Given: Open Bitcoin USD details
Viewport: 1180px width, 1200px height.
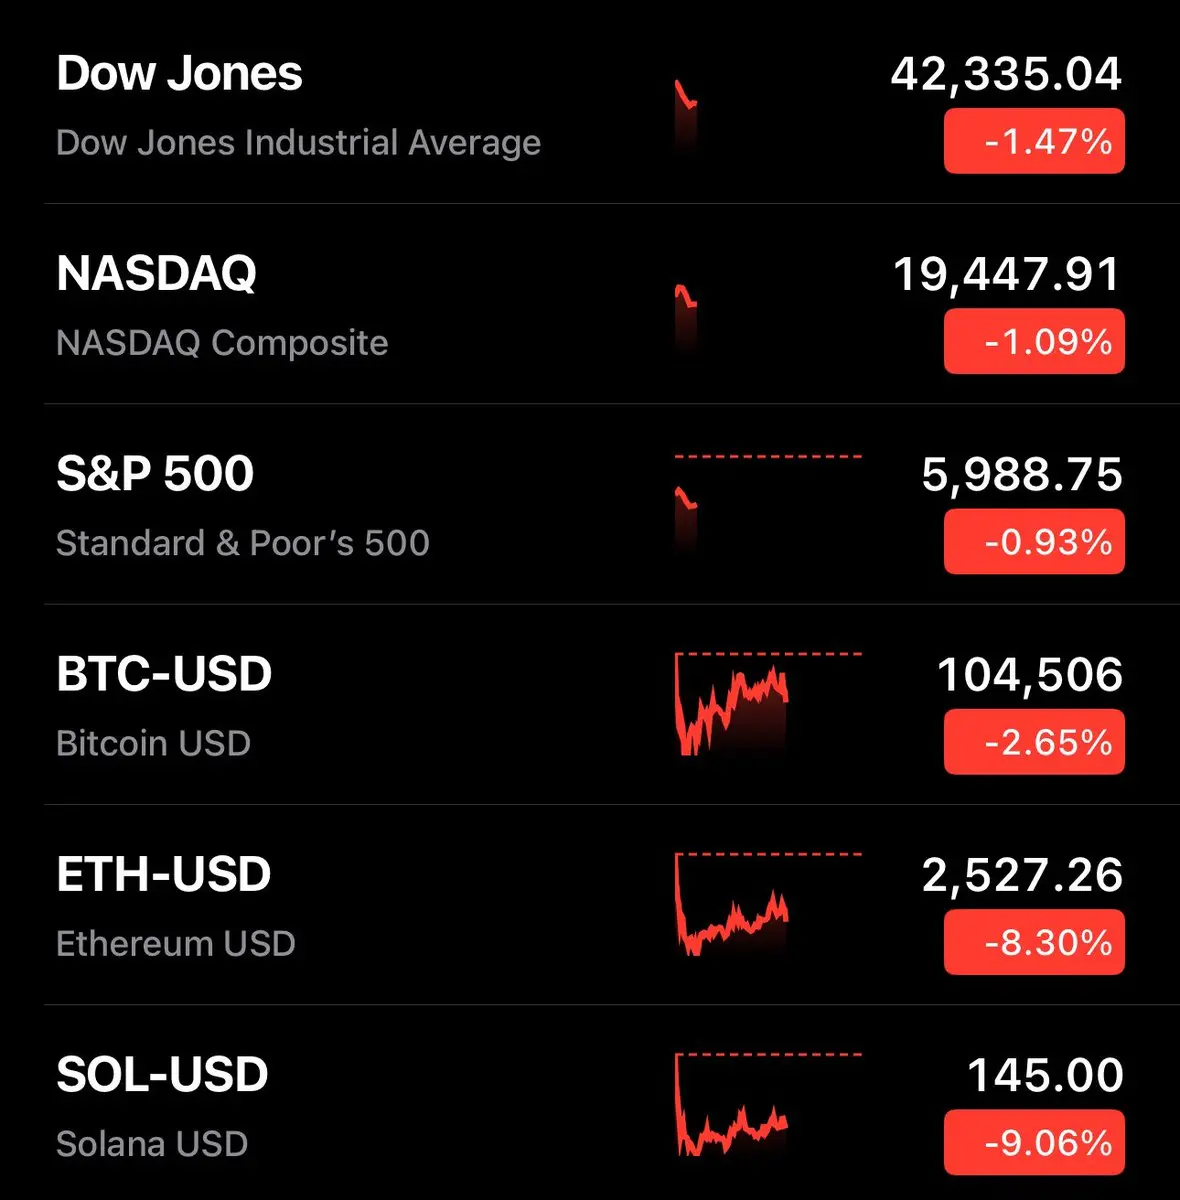Looking at the screenshot, I should click(x=153, y=743).
